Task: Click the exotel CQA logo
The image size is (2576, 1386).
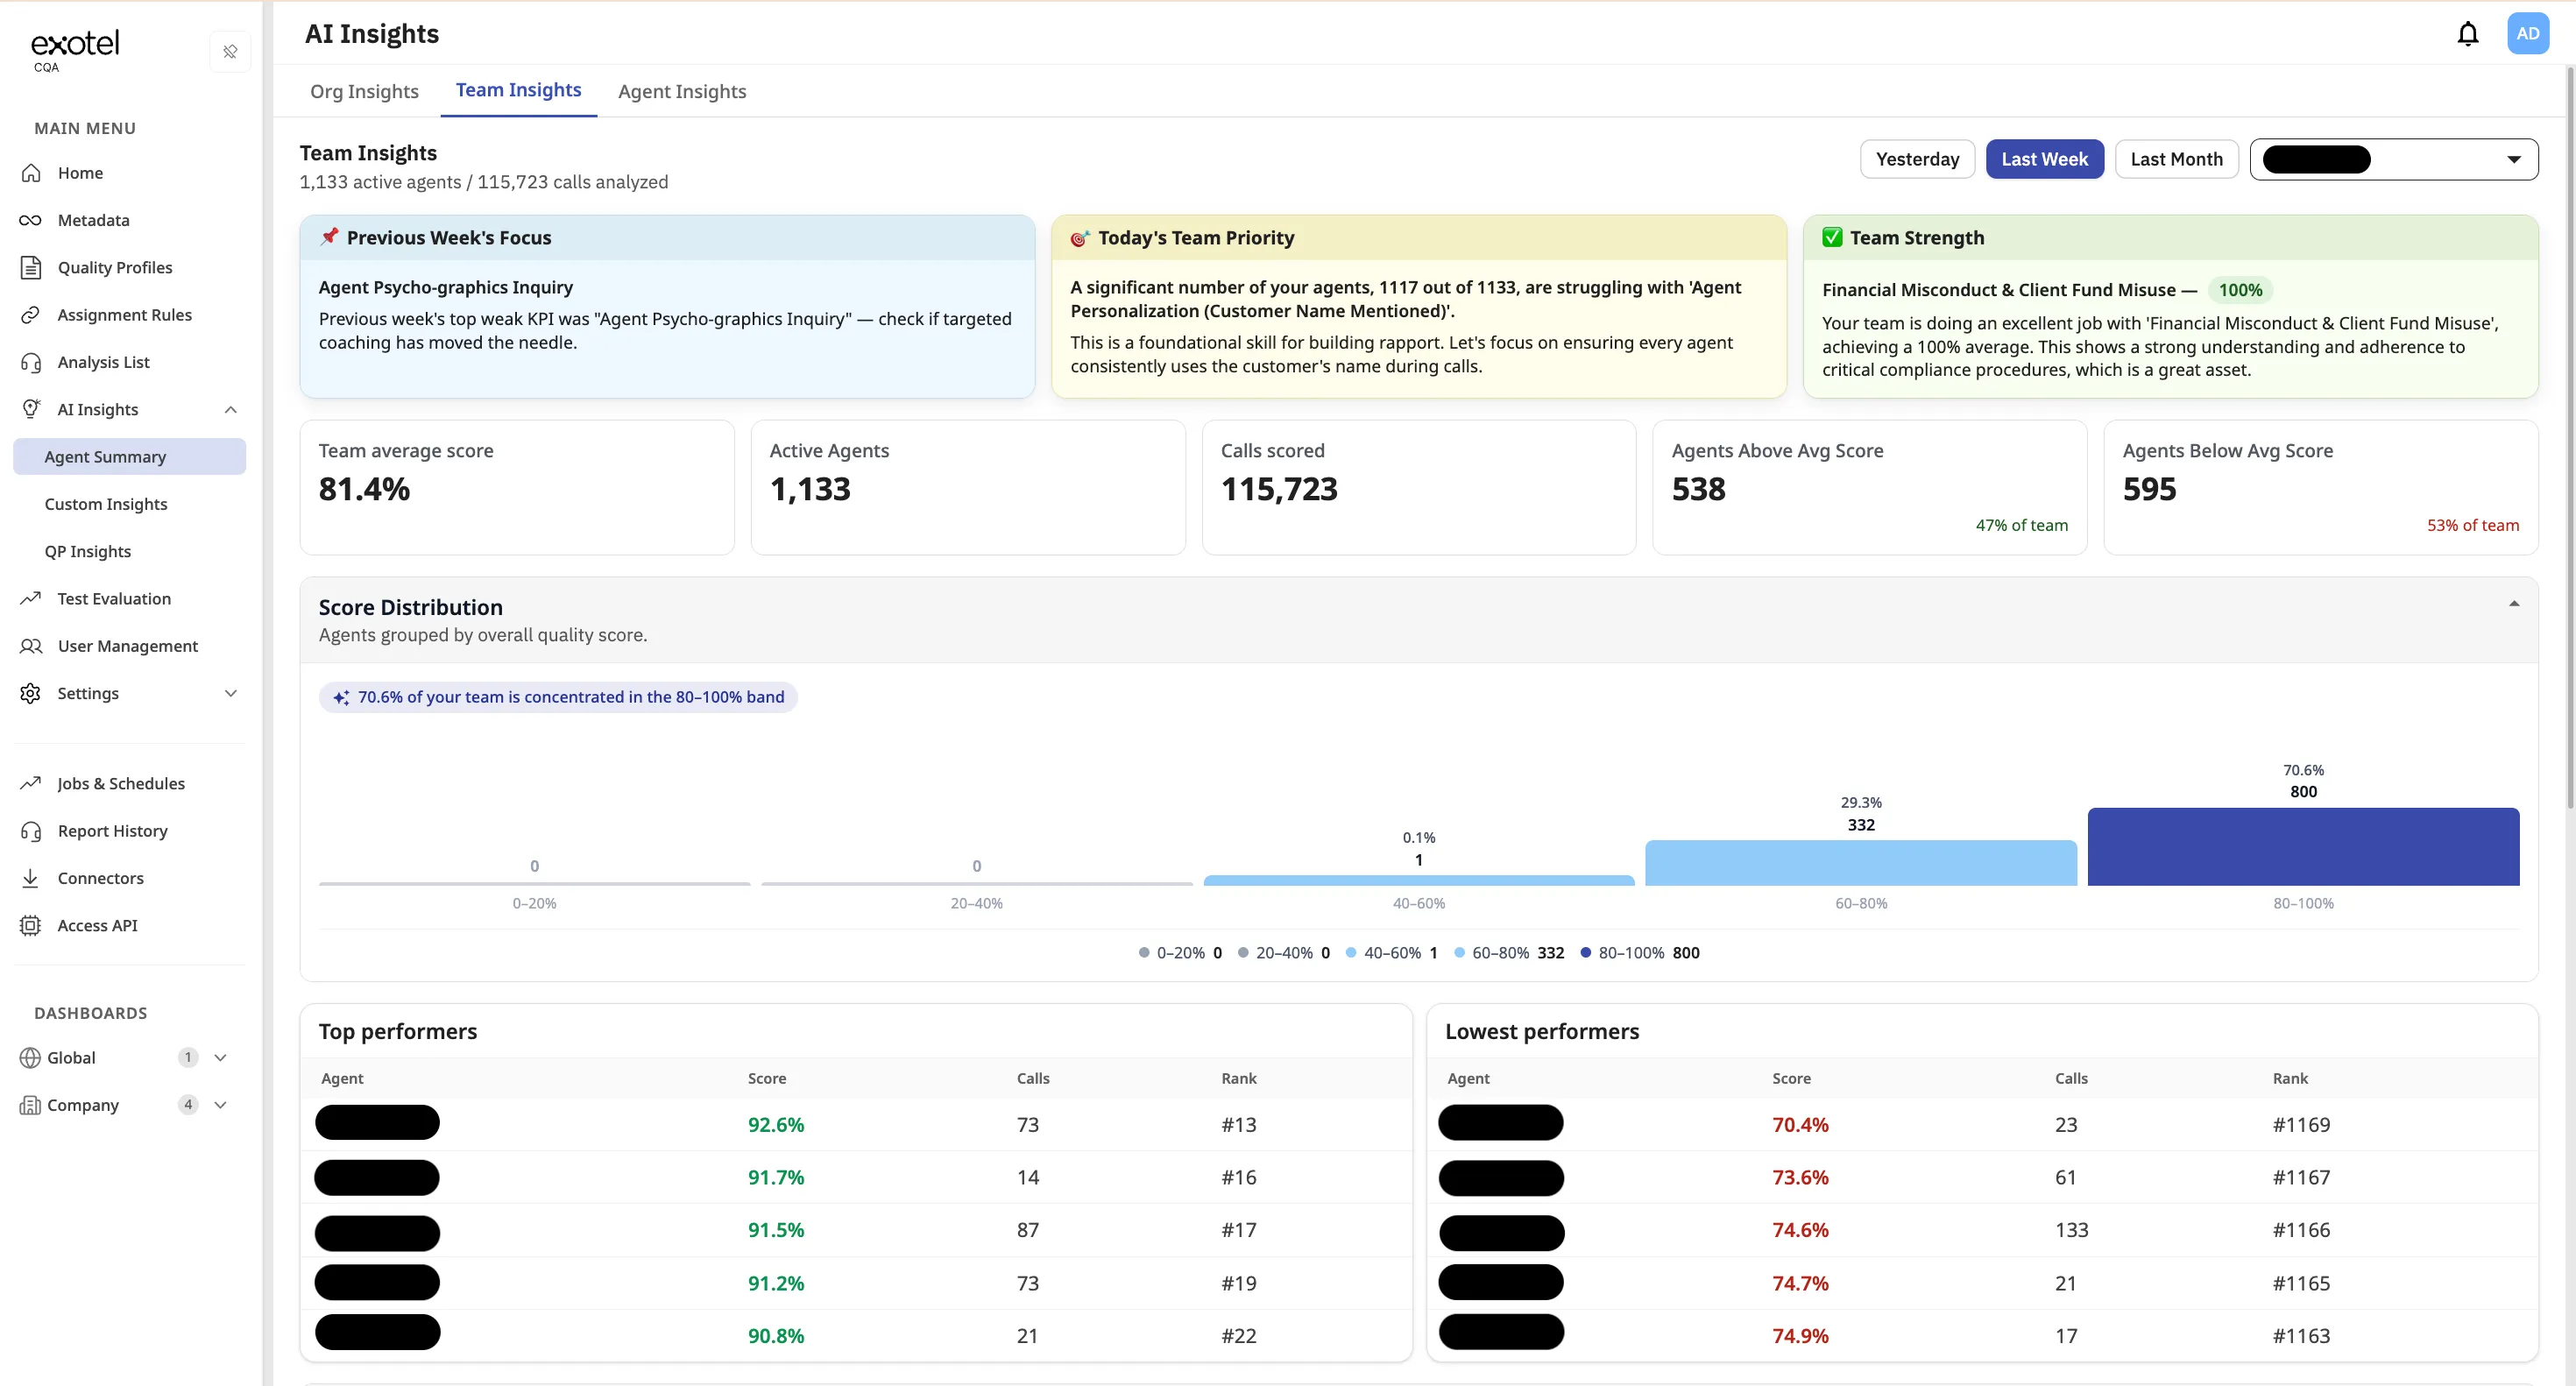Action: coord(74,51)
